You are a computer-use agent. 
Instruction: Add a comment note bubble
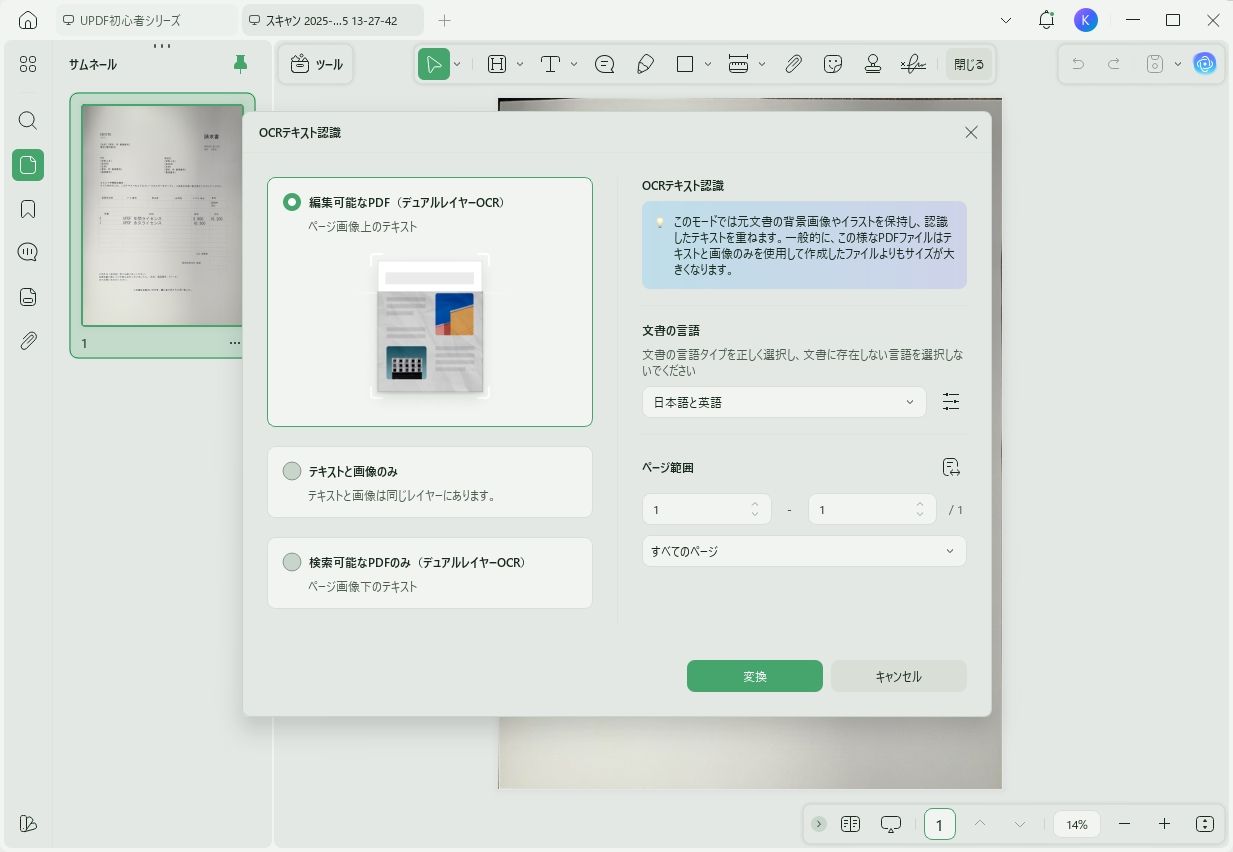point(604,64)
